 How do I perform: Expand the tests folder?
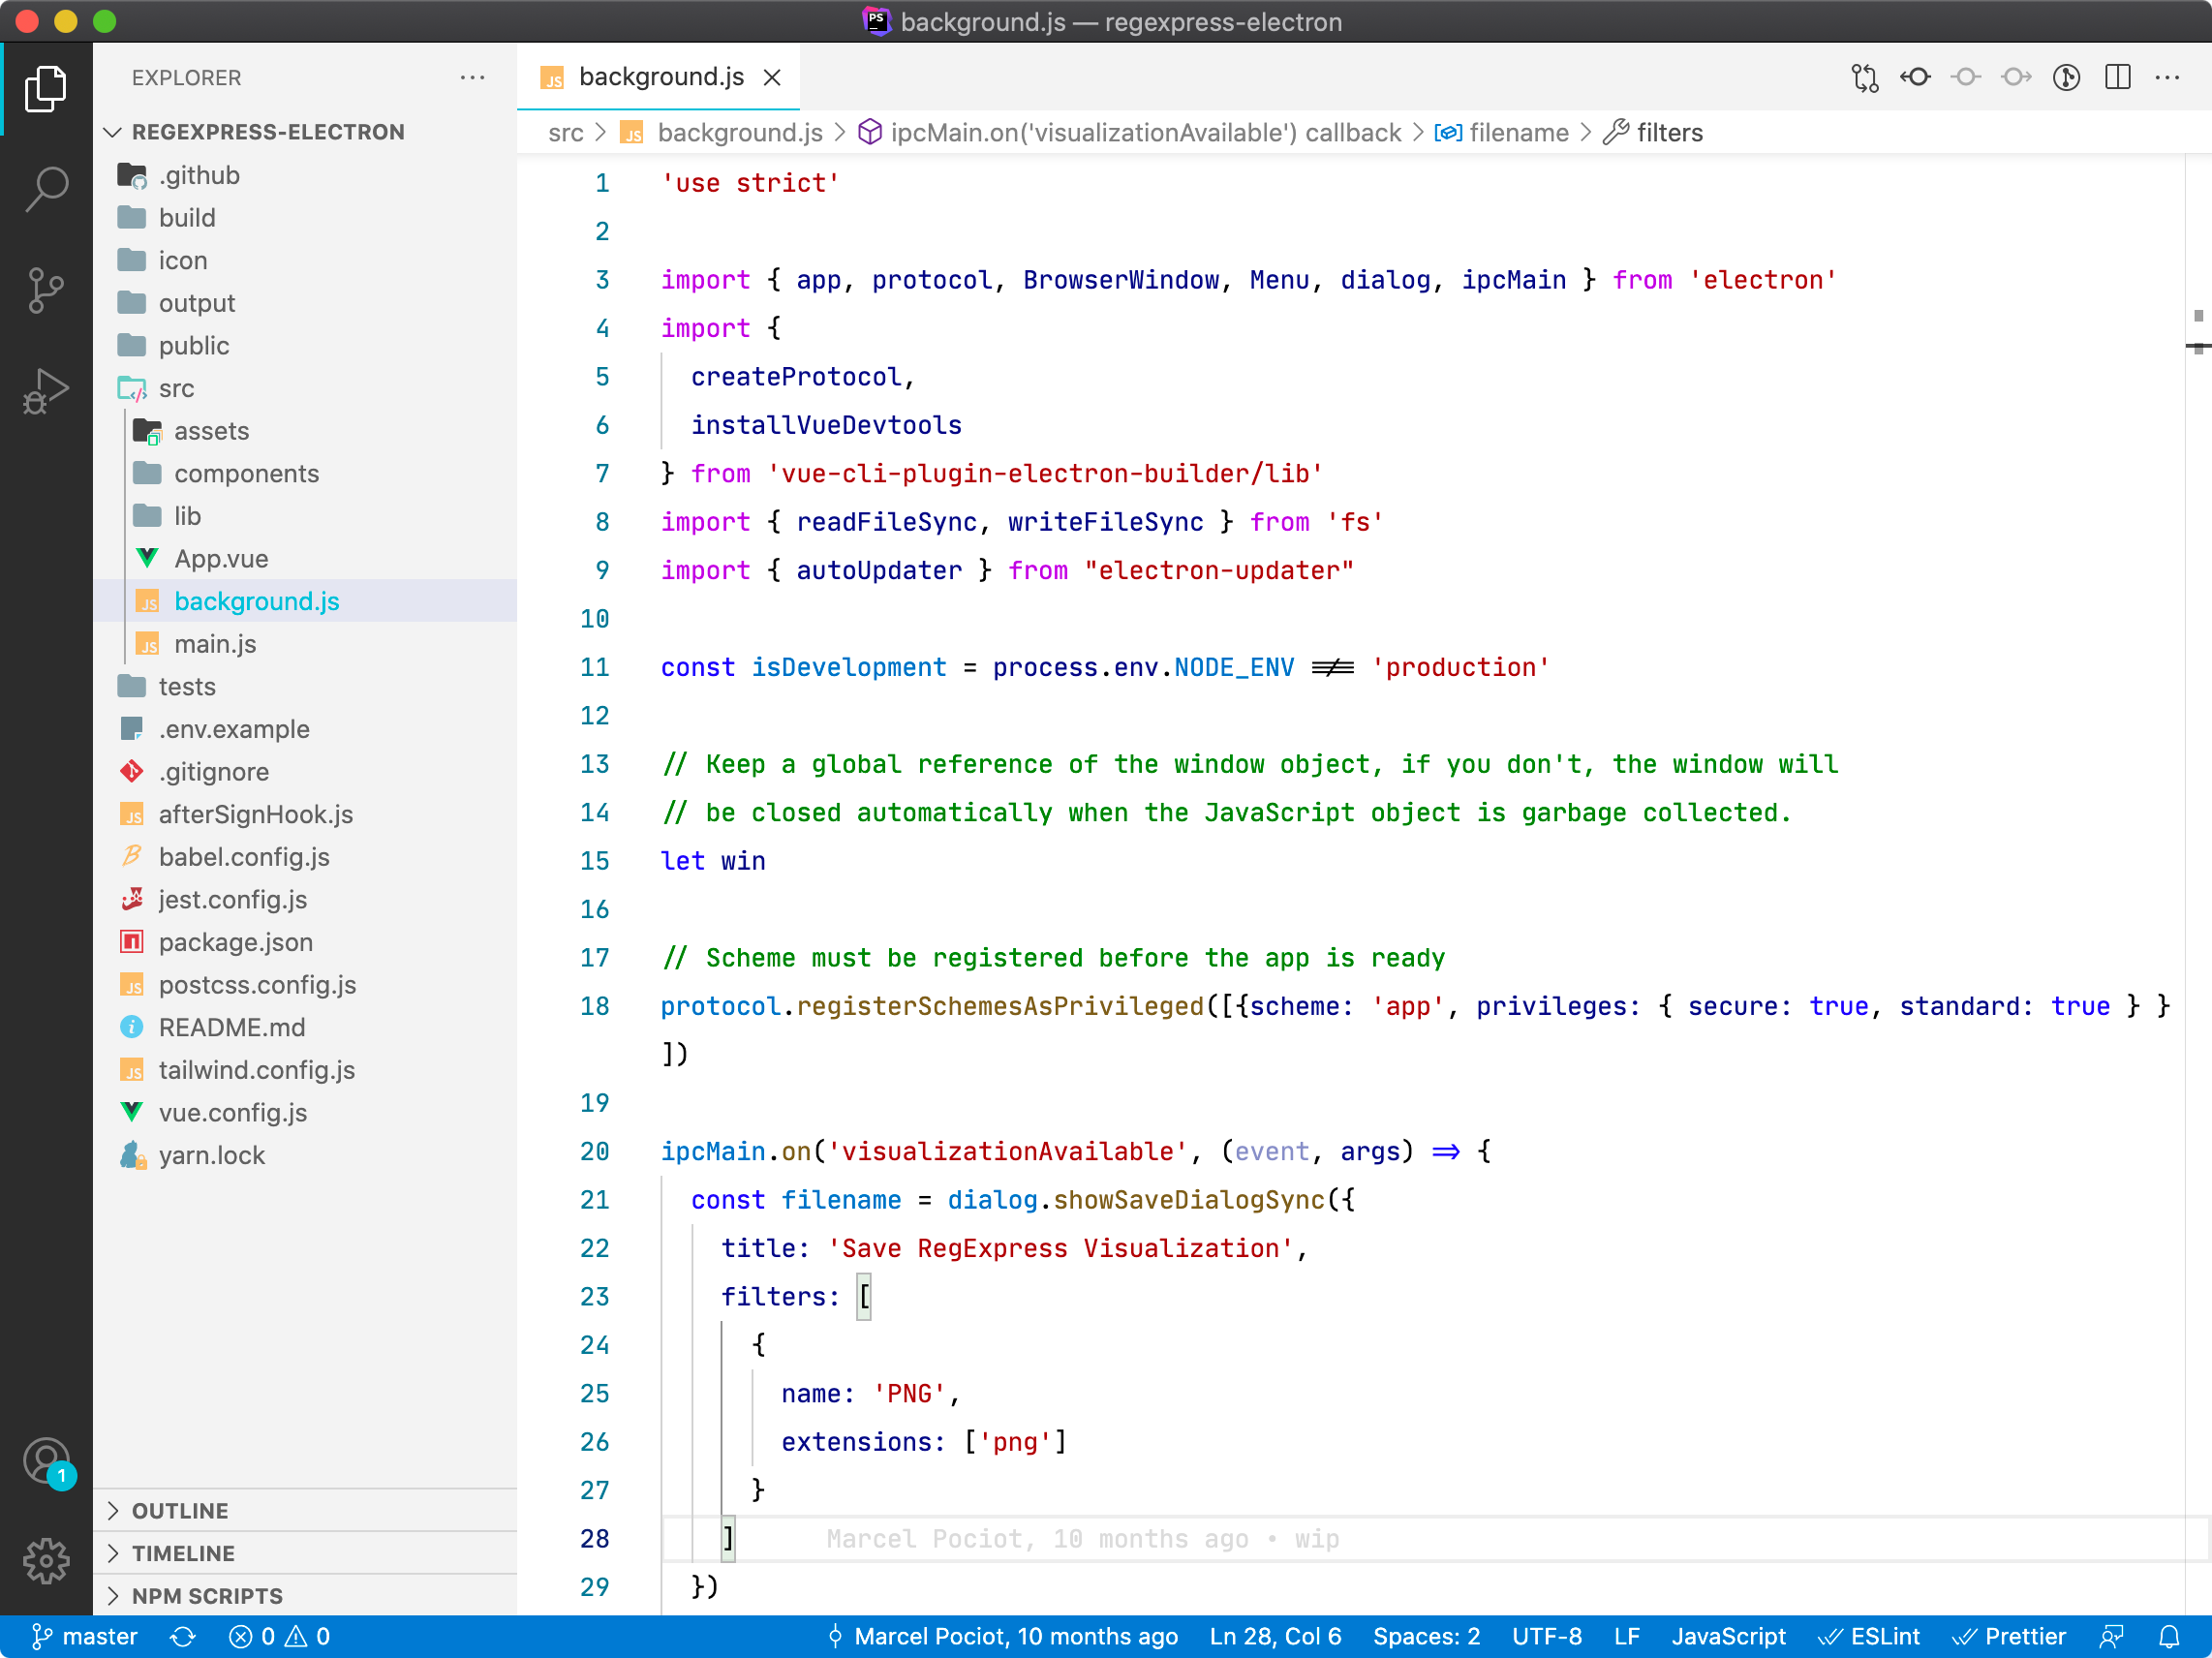pos(305,687)
